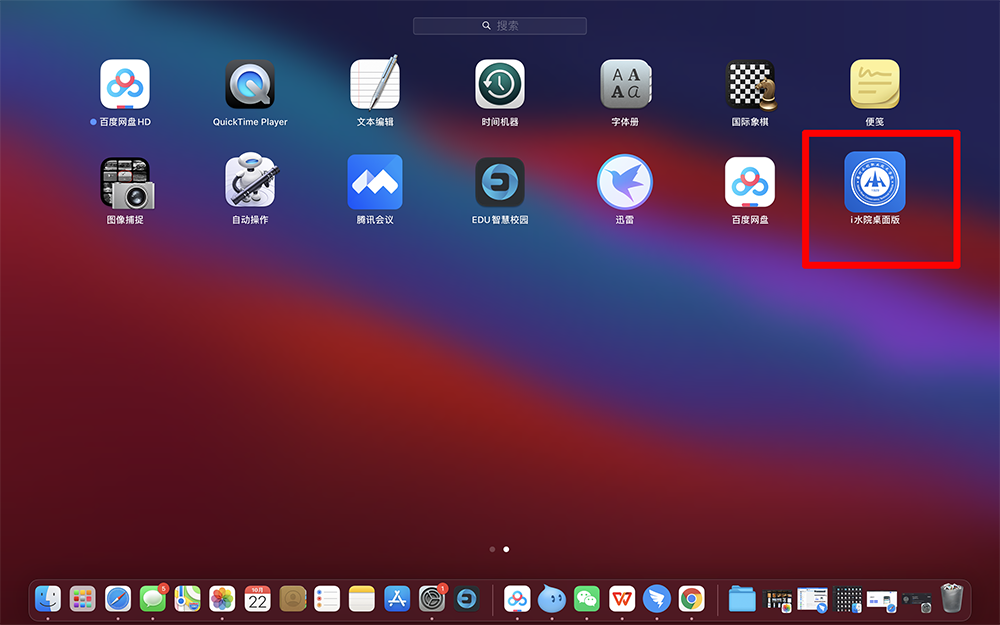Open WeChat from the Dock
The width and height of the screenshot is (1000, 625).
pyautogui.click(x=587, y=599)
